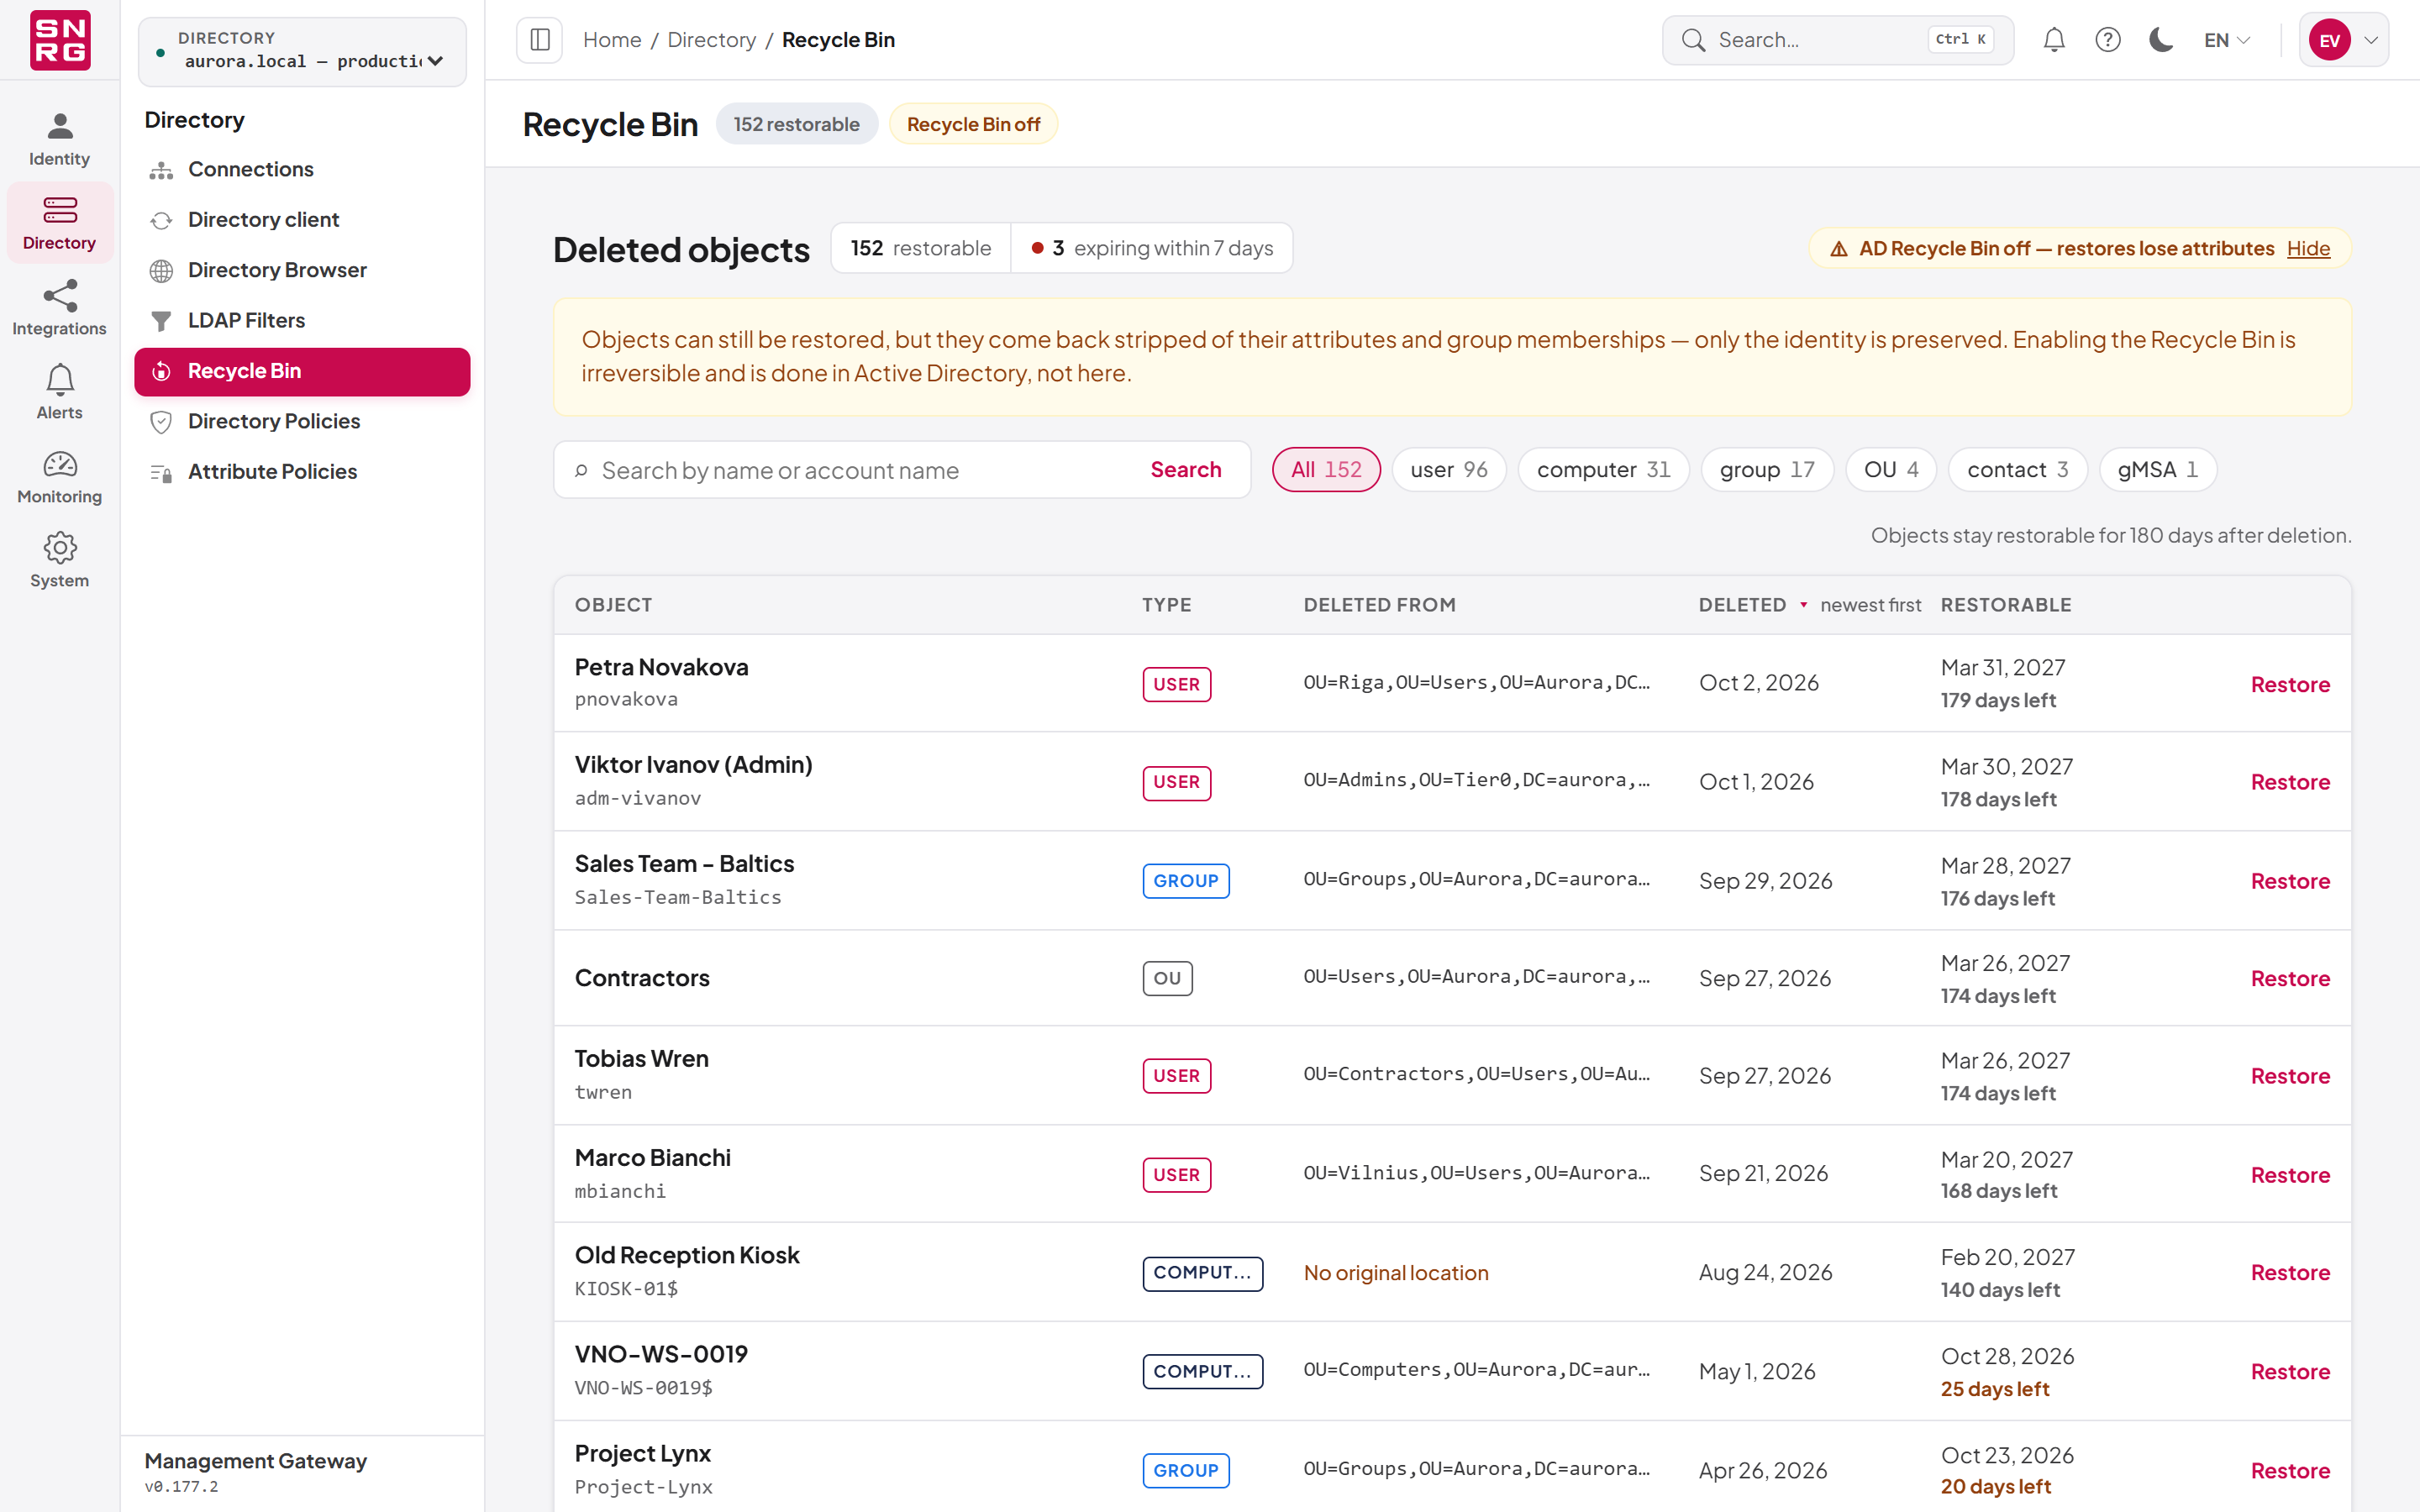Click the expiring within 7 days counter

point(1152,248)
